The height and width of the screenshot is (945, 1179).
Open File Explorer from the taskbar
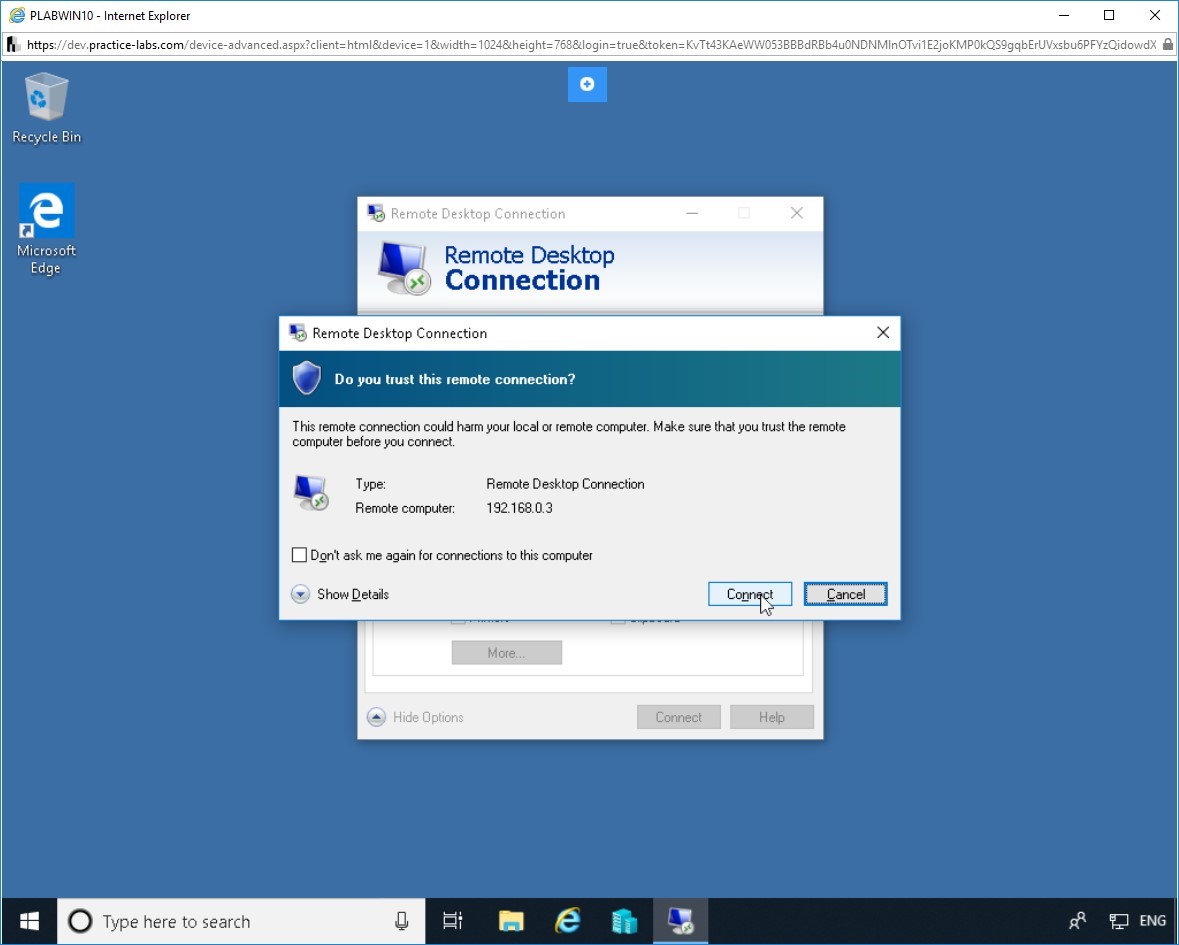click(x=511, y=921)
